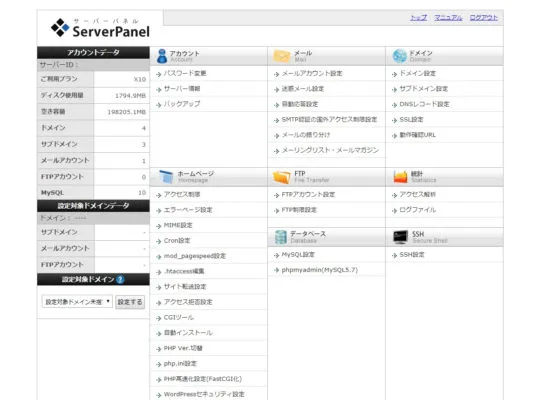Screen dimensions: 538x400
Task: Click the ホームページ section icon
Action: 166,177
